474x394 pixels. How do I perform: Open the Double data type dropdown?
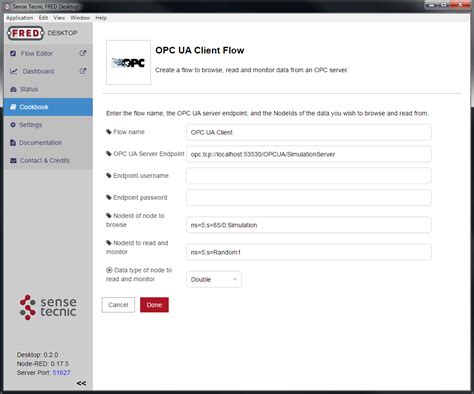coord(214,279)
